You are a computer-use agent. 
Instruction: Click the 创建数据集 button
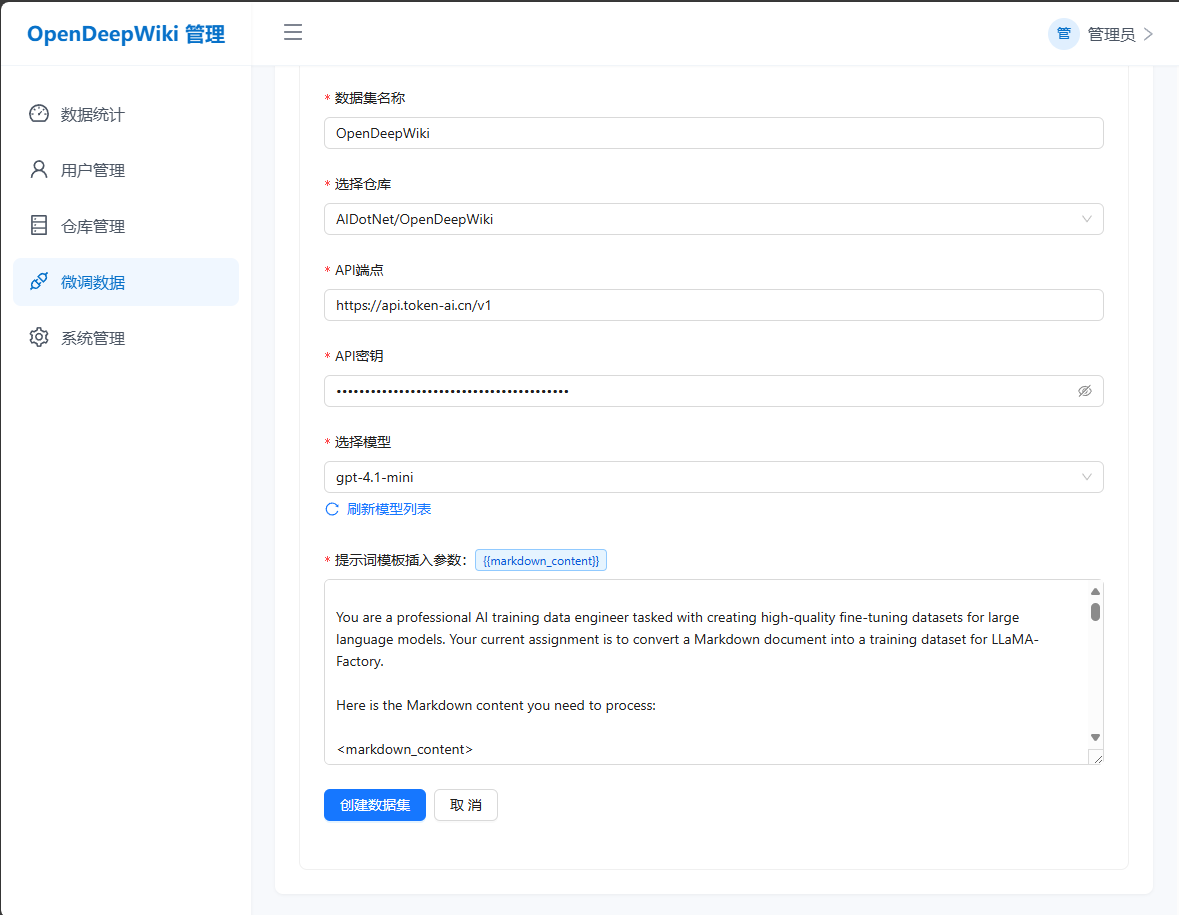pos(374,804)
